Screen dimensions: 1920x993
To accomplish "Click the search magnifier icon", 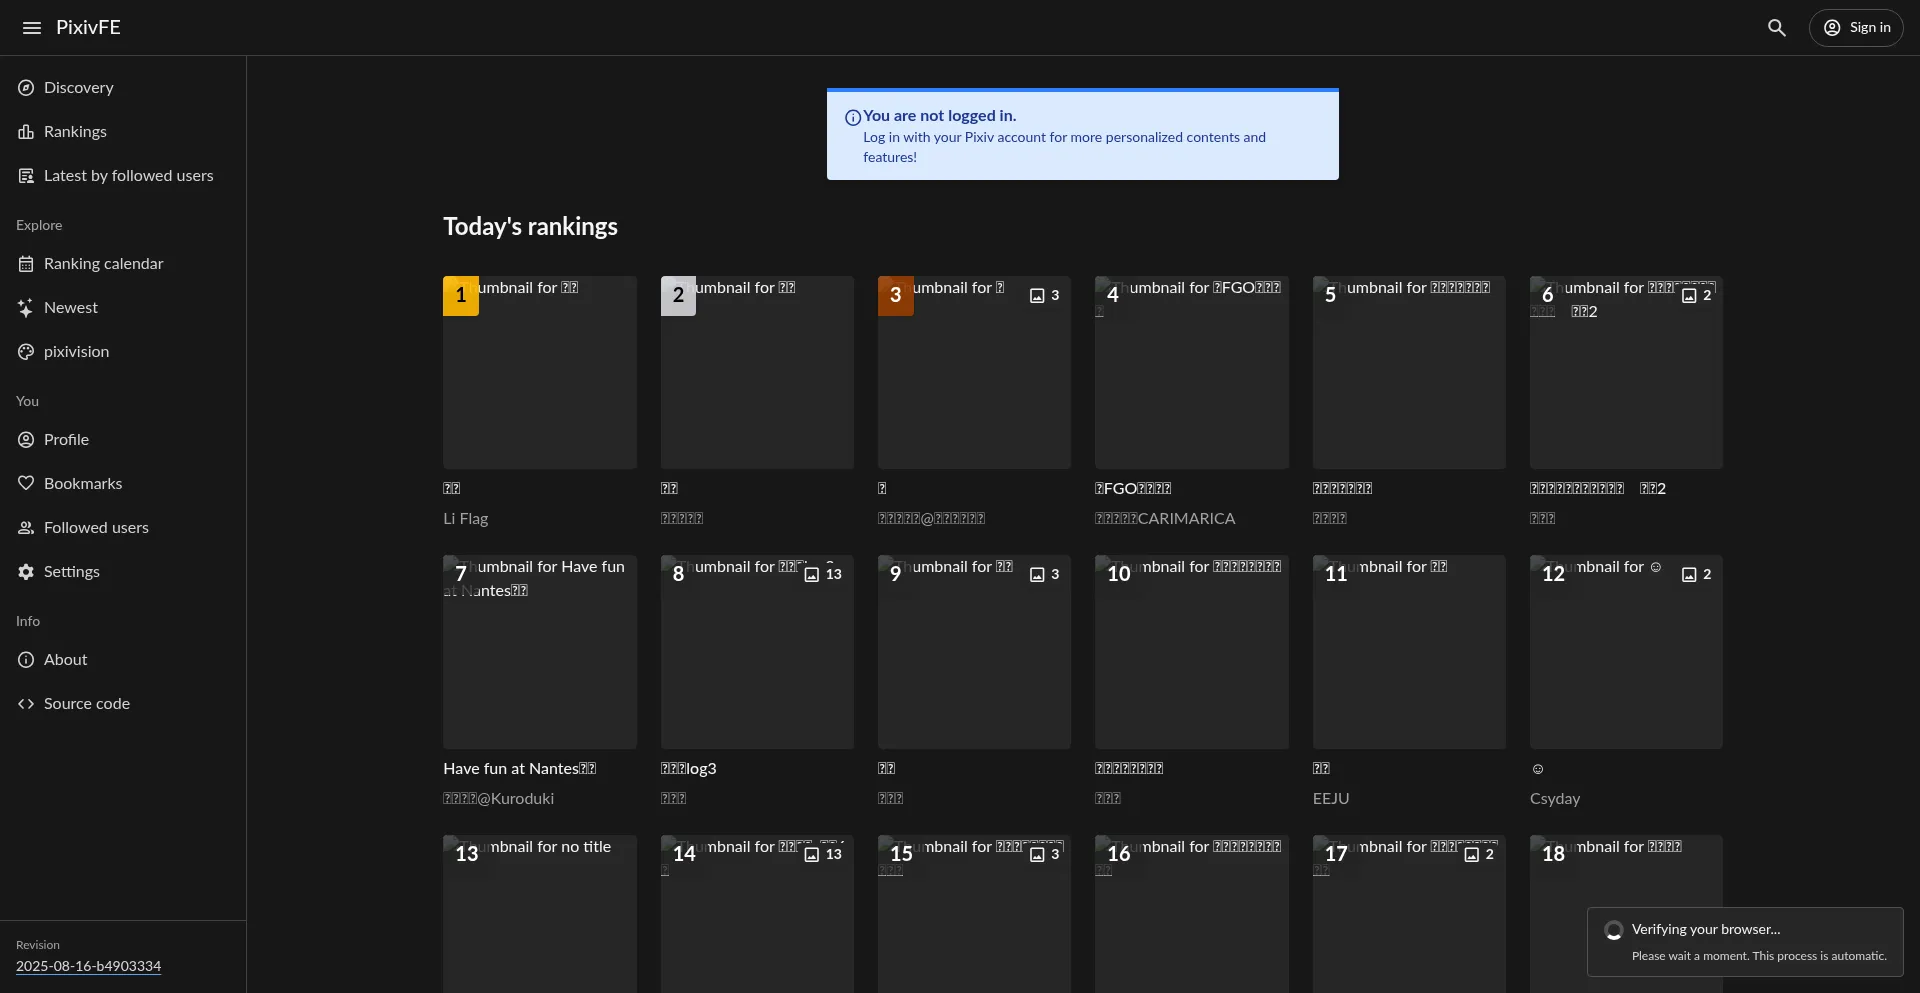I will coord(1776,28).
